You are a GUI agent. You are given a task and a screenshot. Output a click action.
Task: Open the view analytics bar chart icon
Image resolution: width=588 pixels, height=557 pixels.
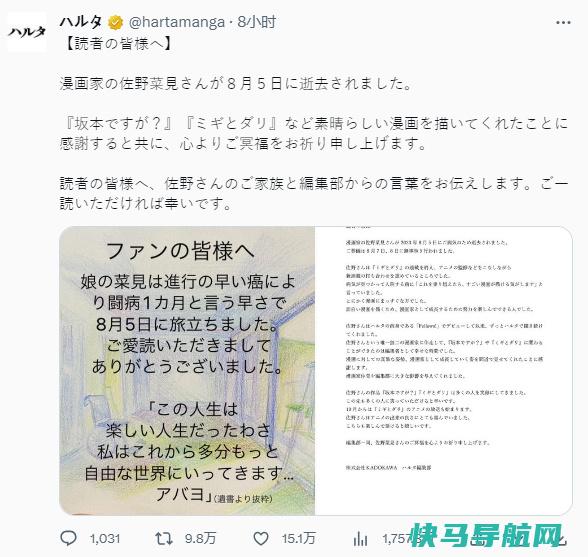click(360, 539)
